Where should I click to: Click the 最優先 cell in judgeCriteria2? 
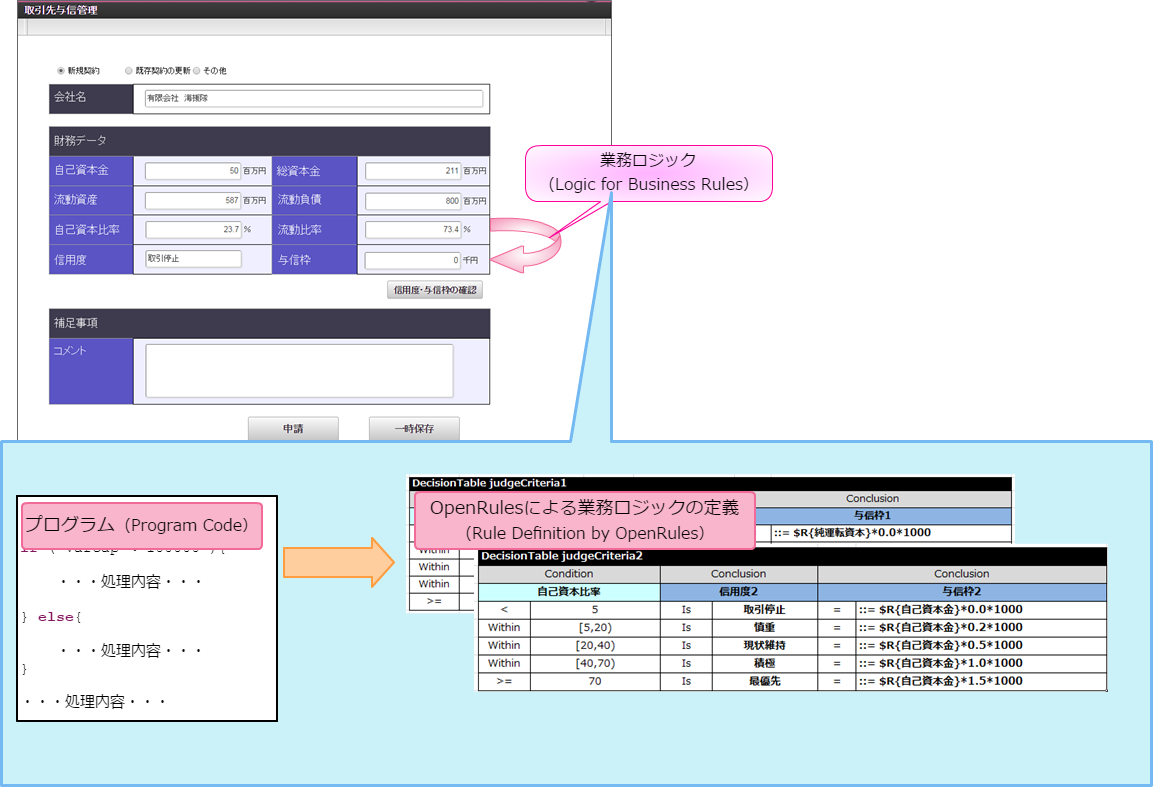[764, 681]
